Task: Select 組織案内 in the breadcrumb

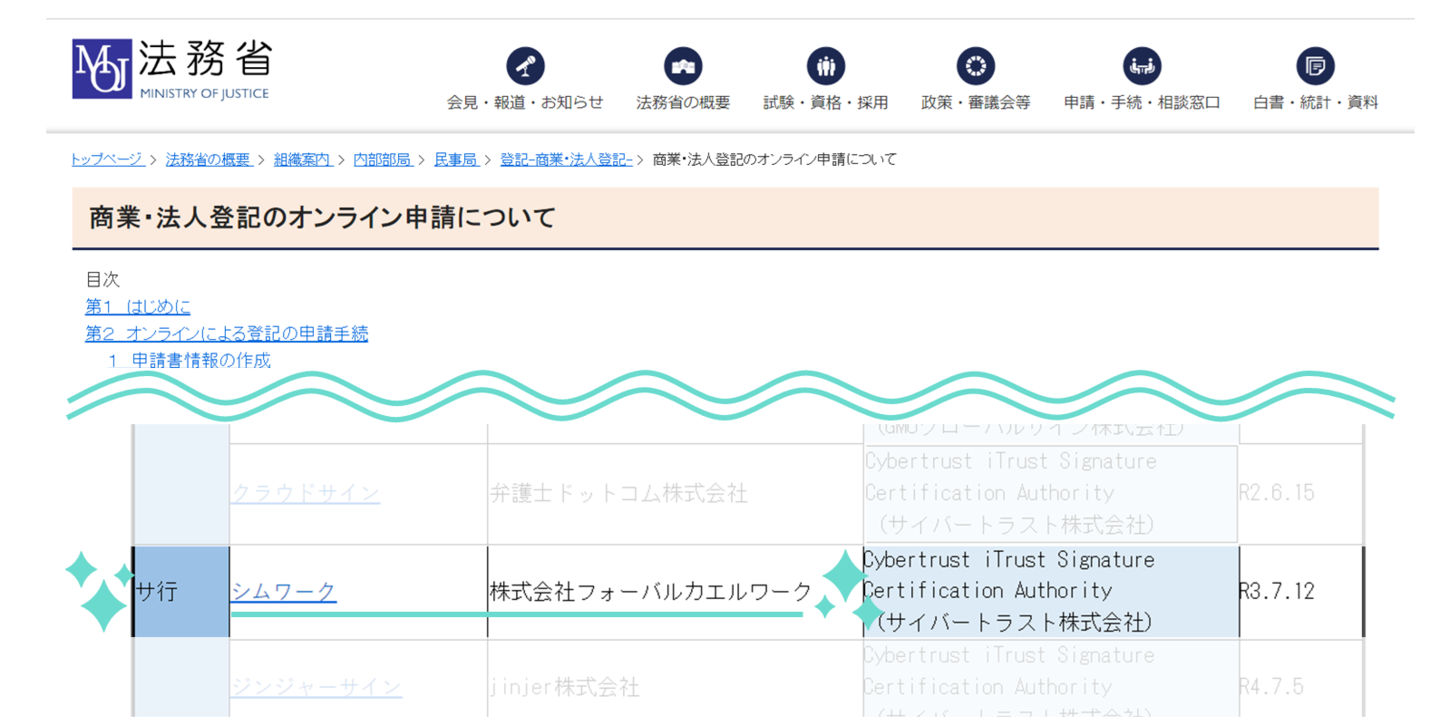Action: tap(302, 160)
